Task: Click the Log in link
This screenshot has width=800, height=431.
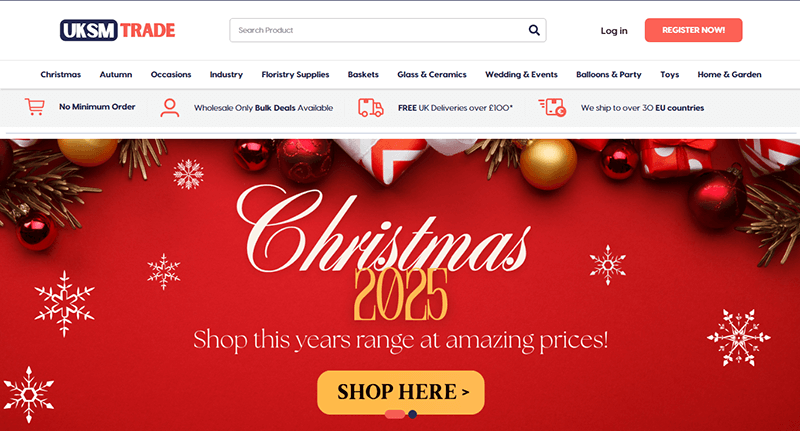Action: pyautogui.click(x=614, y=31)
